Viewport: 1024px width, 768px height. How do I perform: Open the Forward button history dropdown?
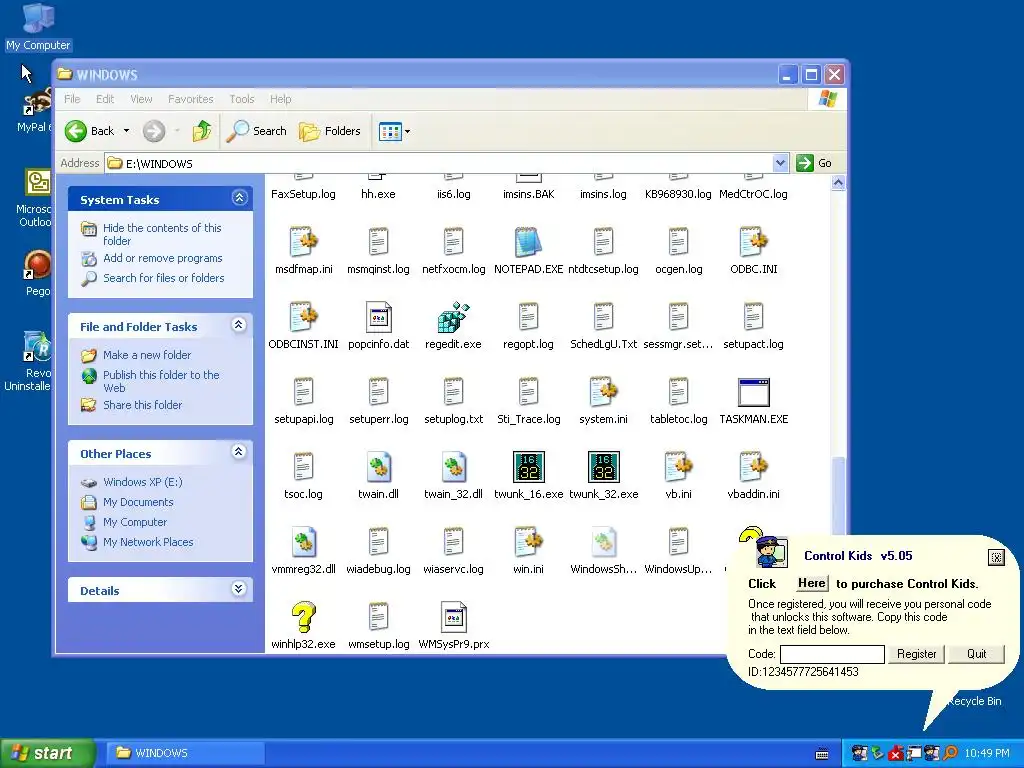[x=177, y=131]
